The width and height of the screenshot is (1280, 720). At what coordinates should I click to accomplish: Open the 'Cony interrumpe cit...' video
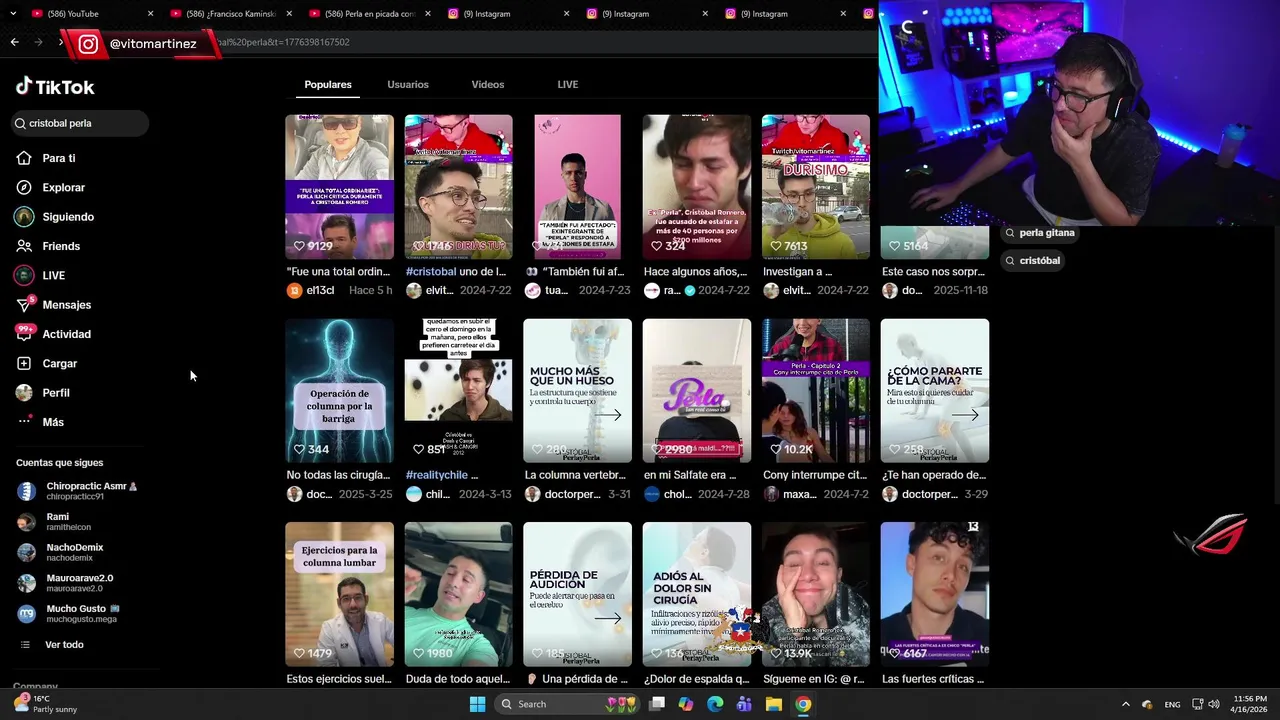815,391
